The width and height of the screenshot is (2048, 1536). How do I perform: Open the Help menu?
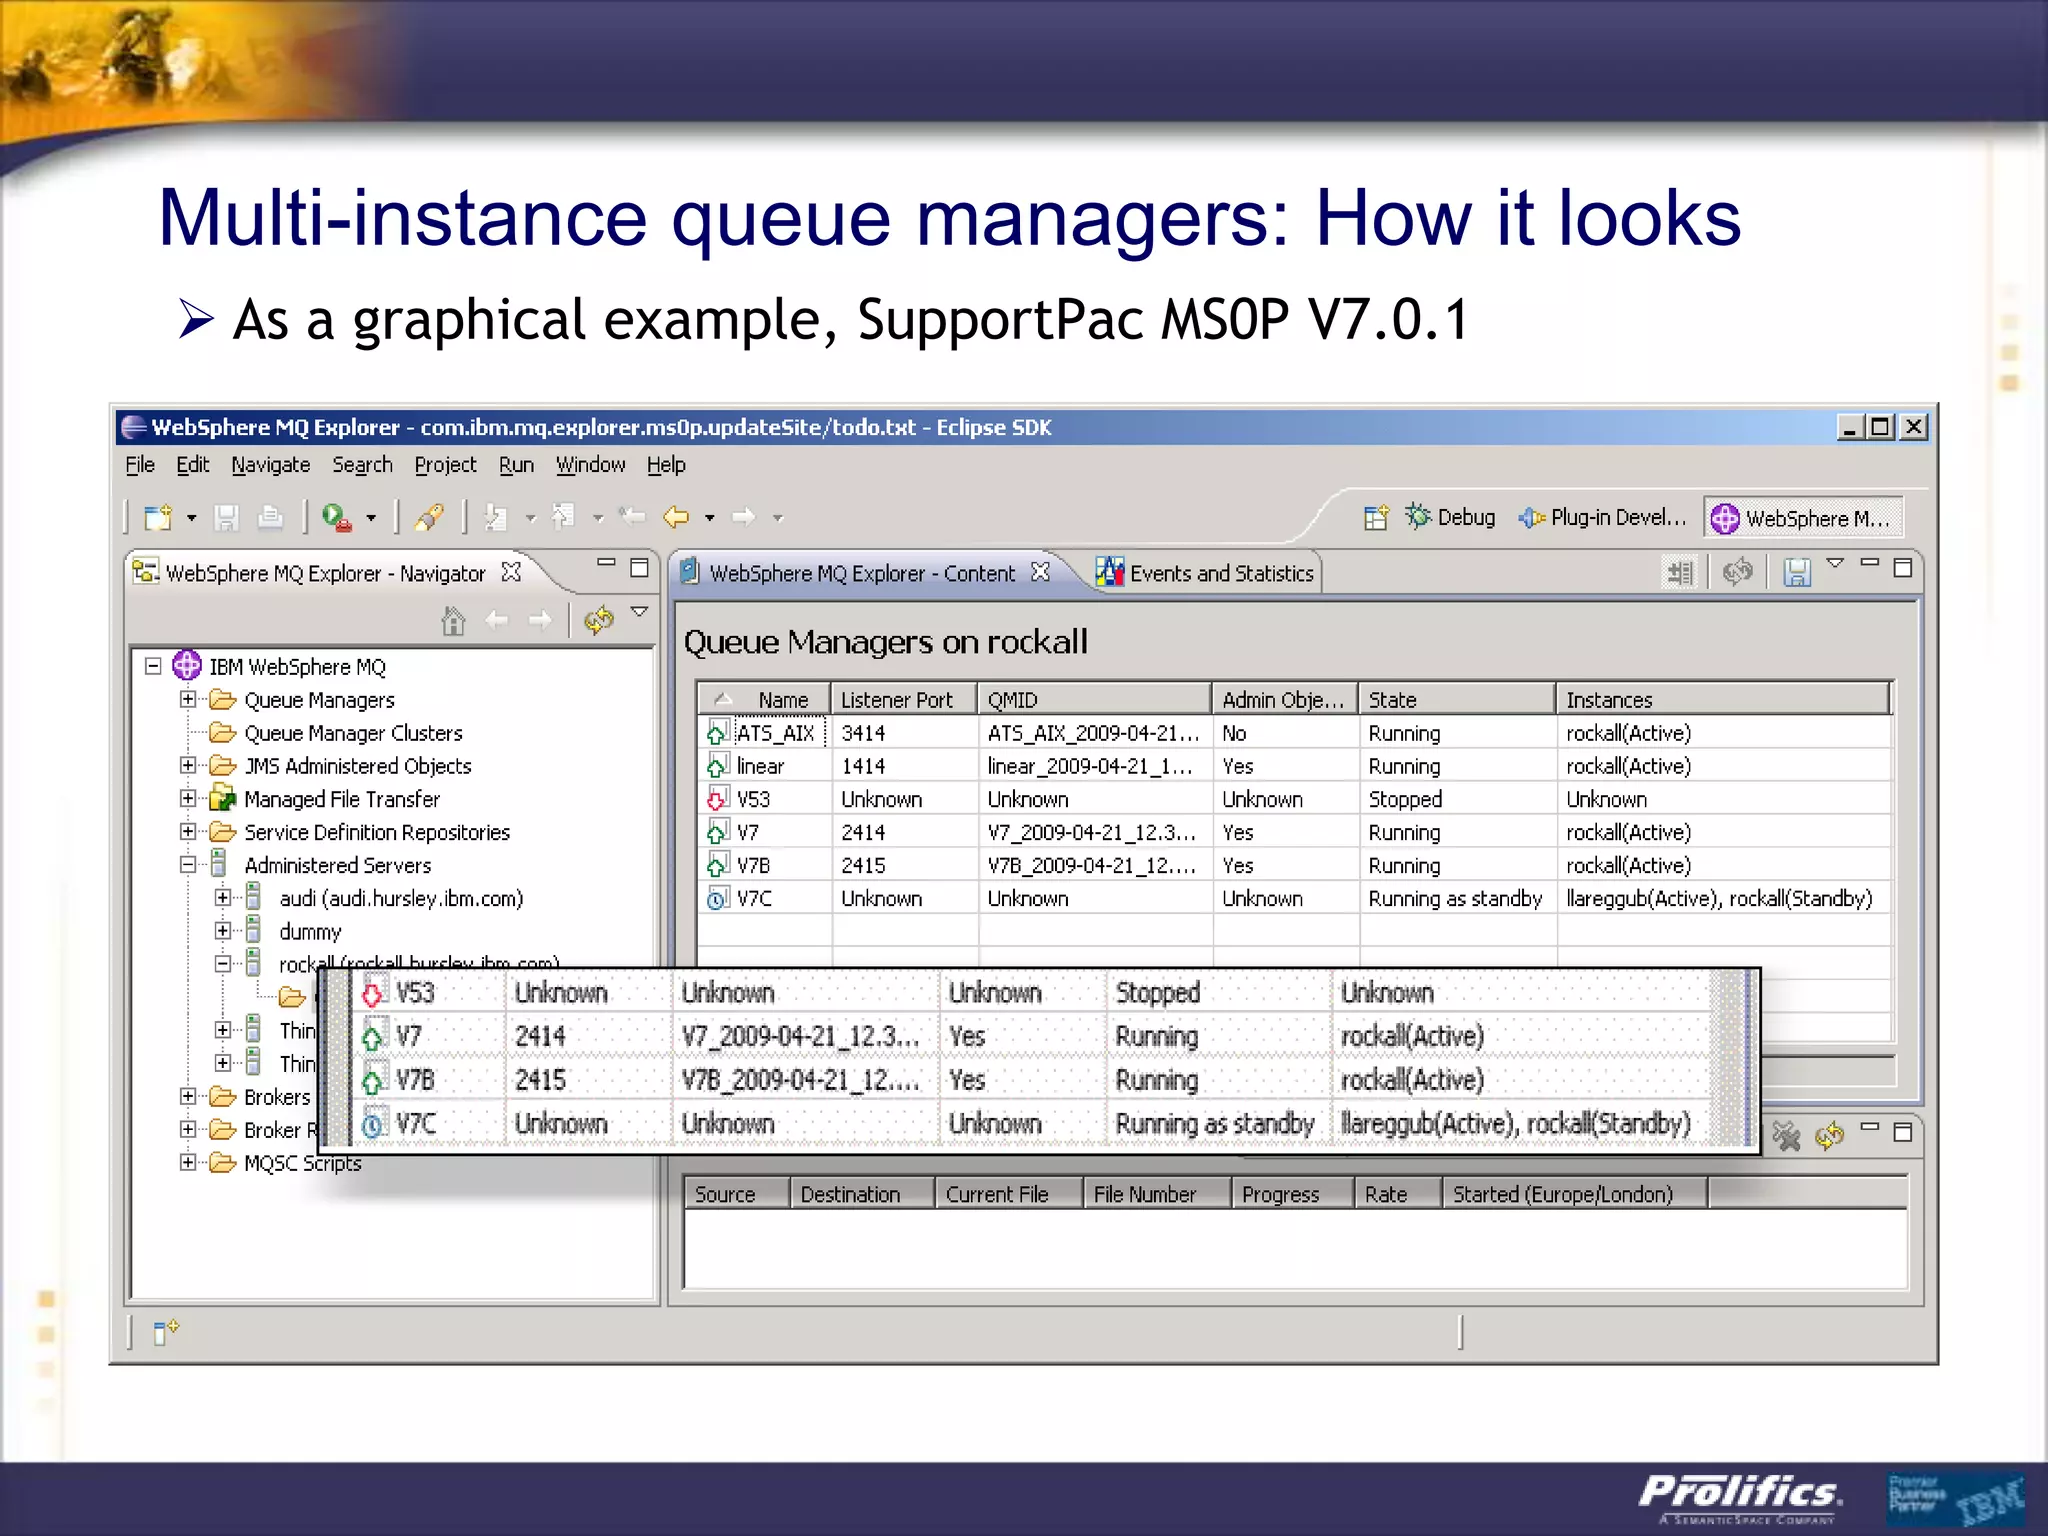[x=666, y=465]
